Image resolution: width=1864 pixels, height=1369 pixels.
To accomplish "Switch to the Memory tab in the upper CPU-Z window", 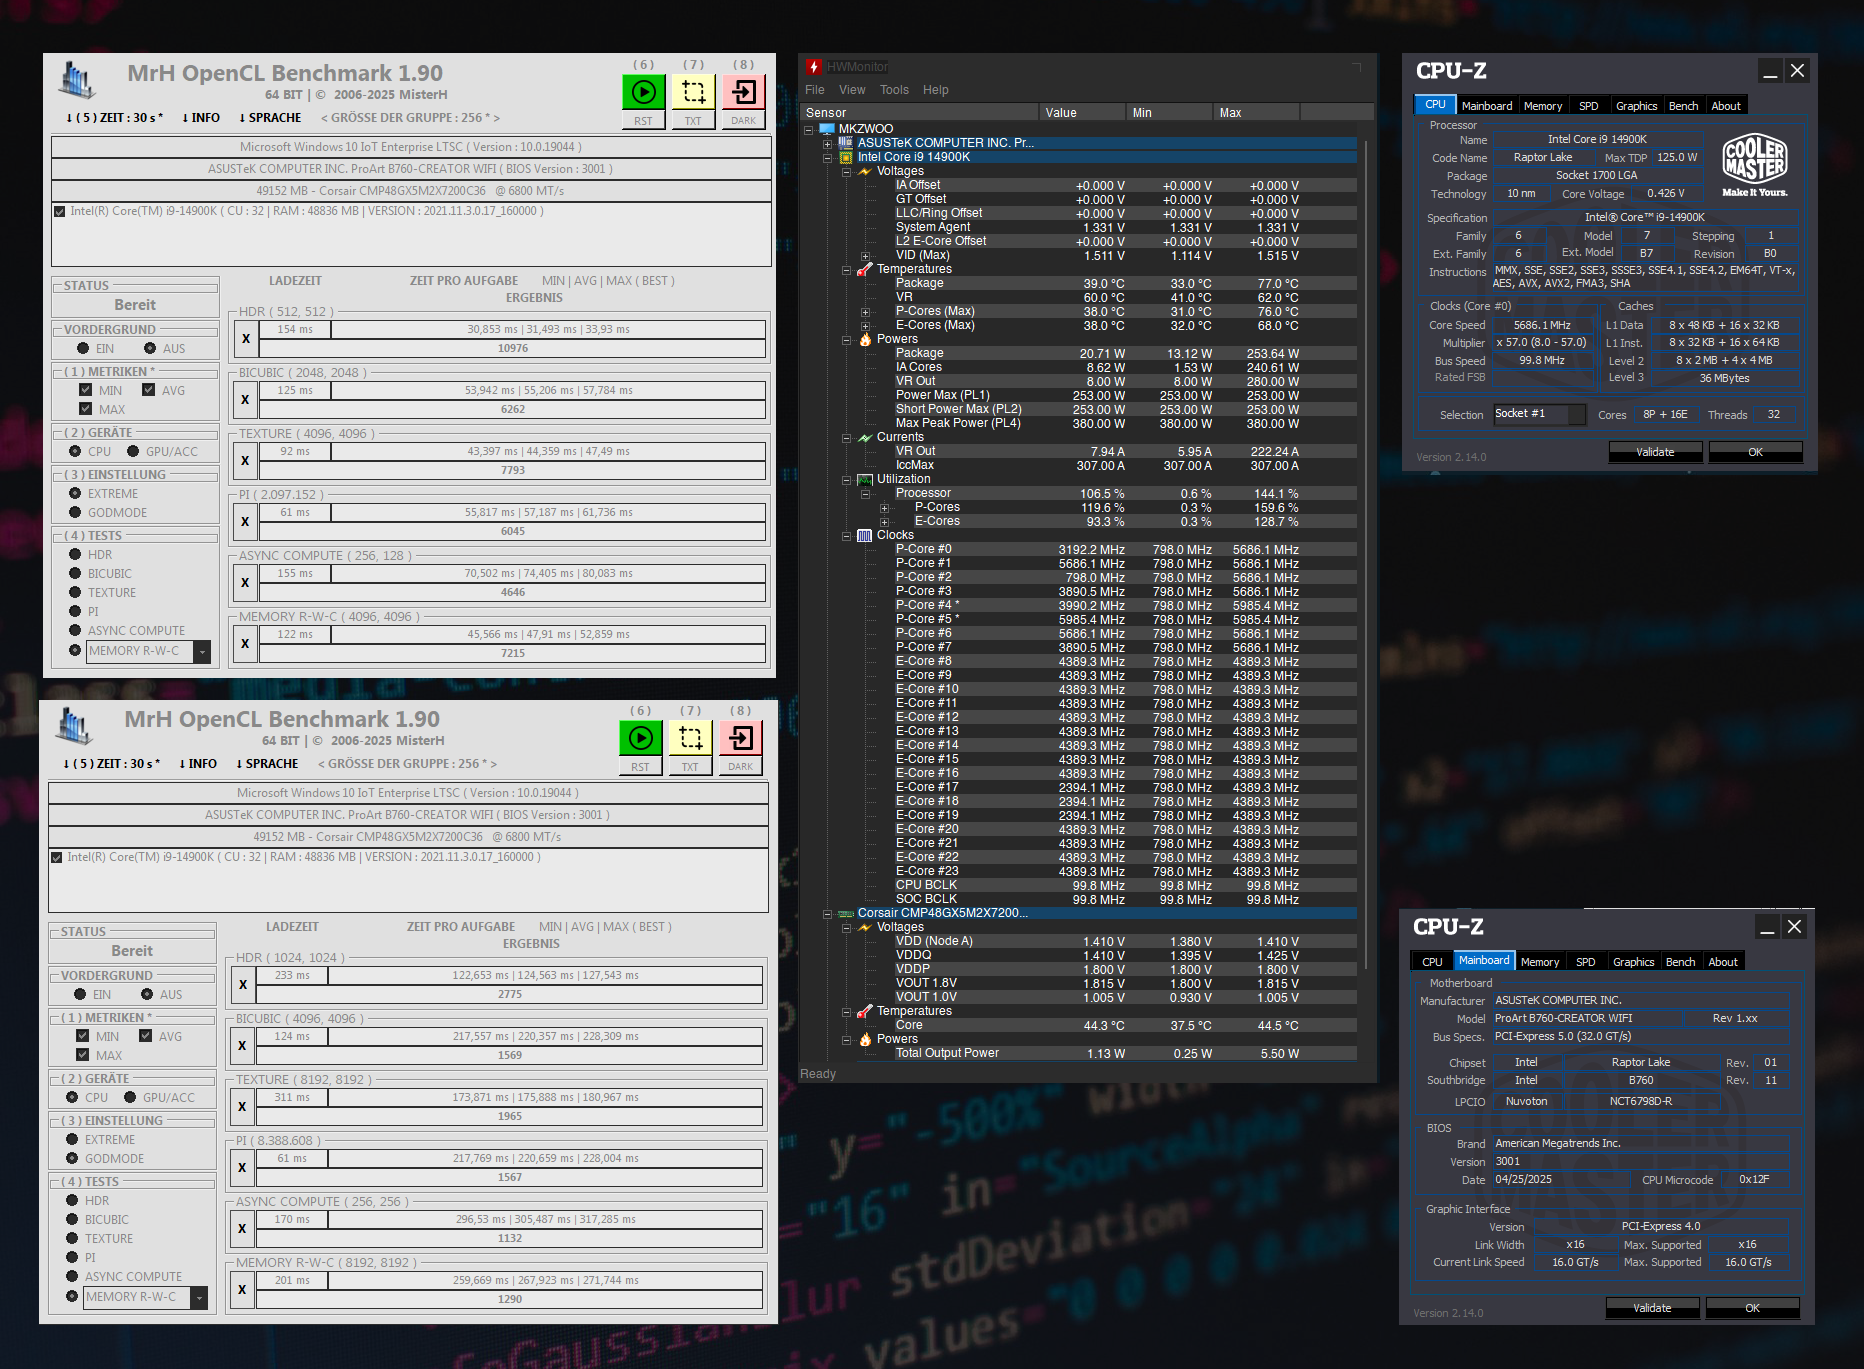I will pos(1542,106).
